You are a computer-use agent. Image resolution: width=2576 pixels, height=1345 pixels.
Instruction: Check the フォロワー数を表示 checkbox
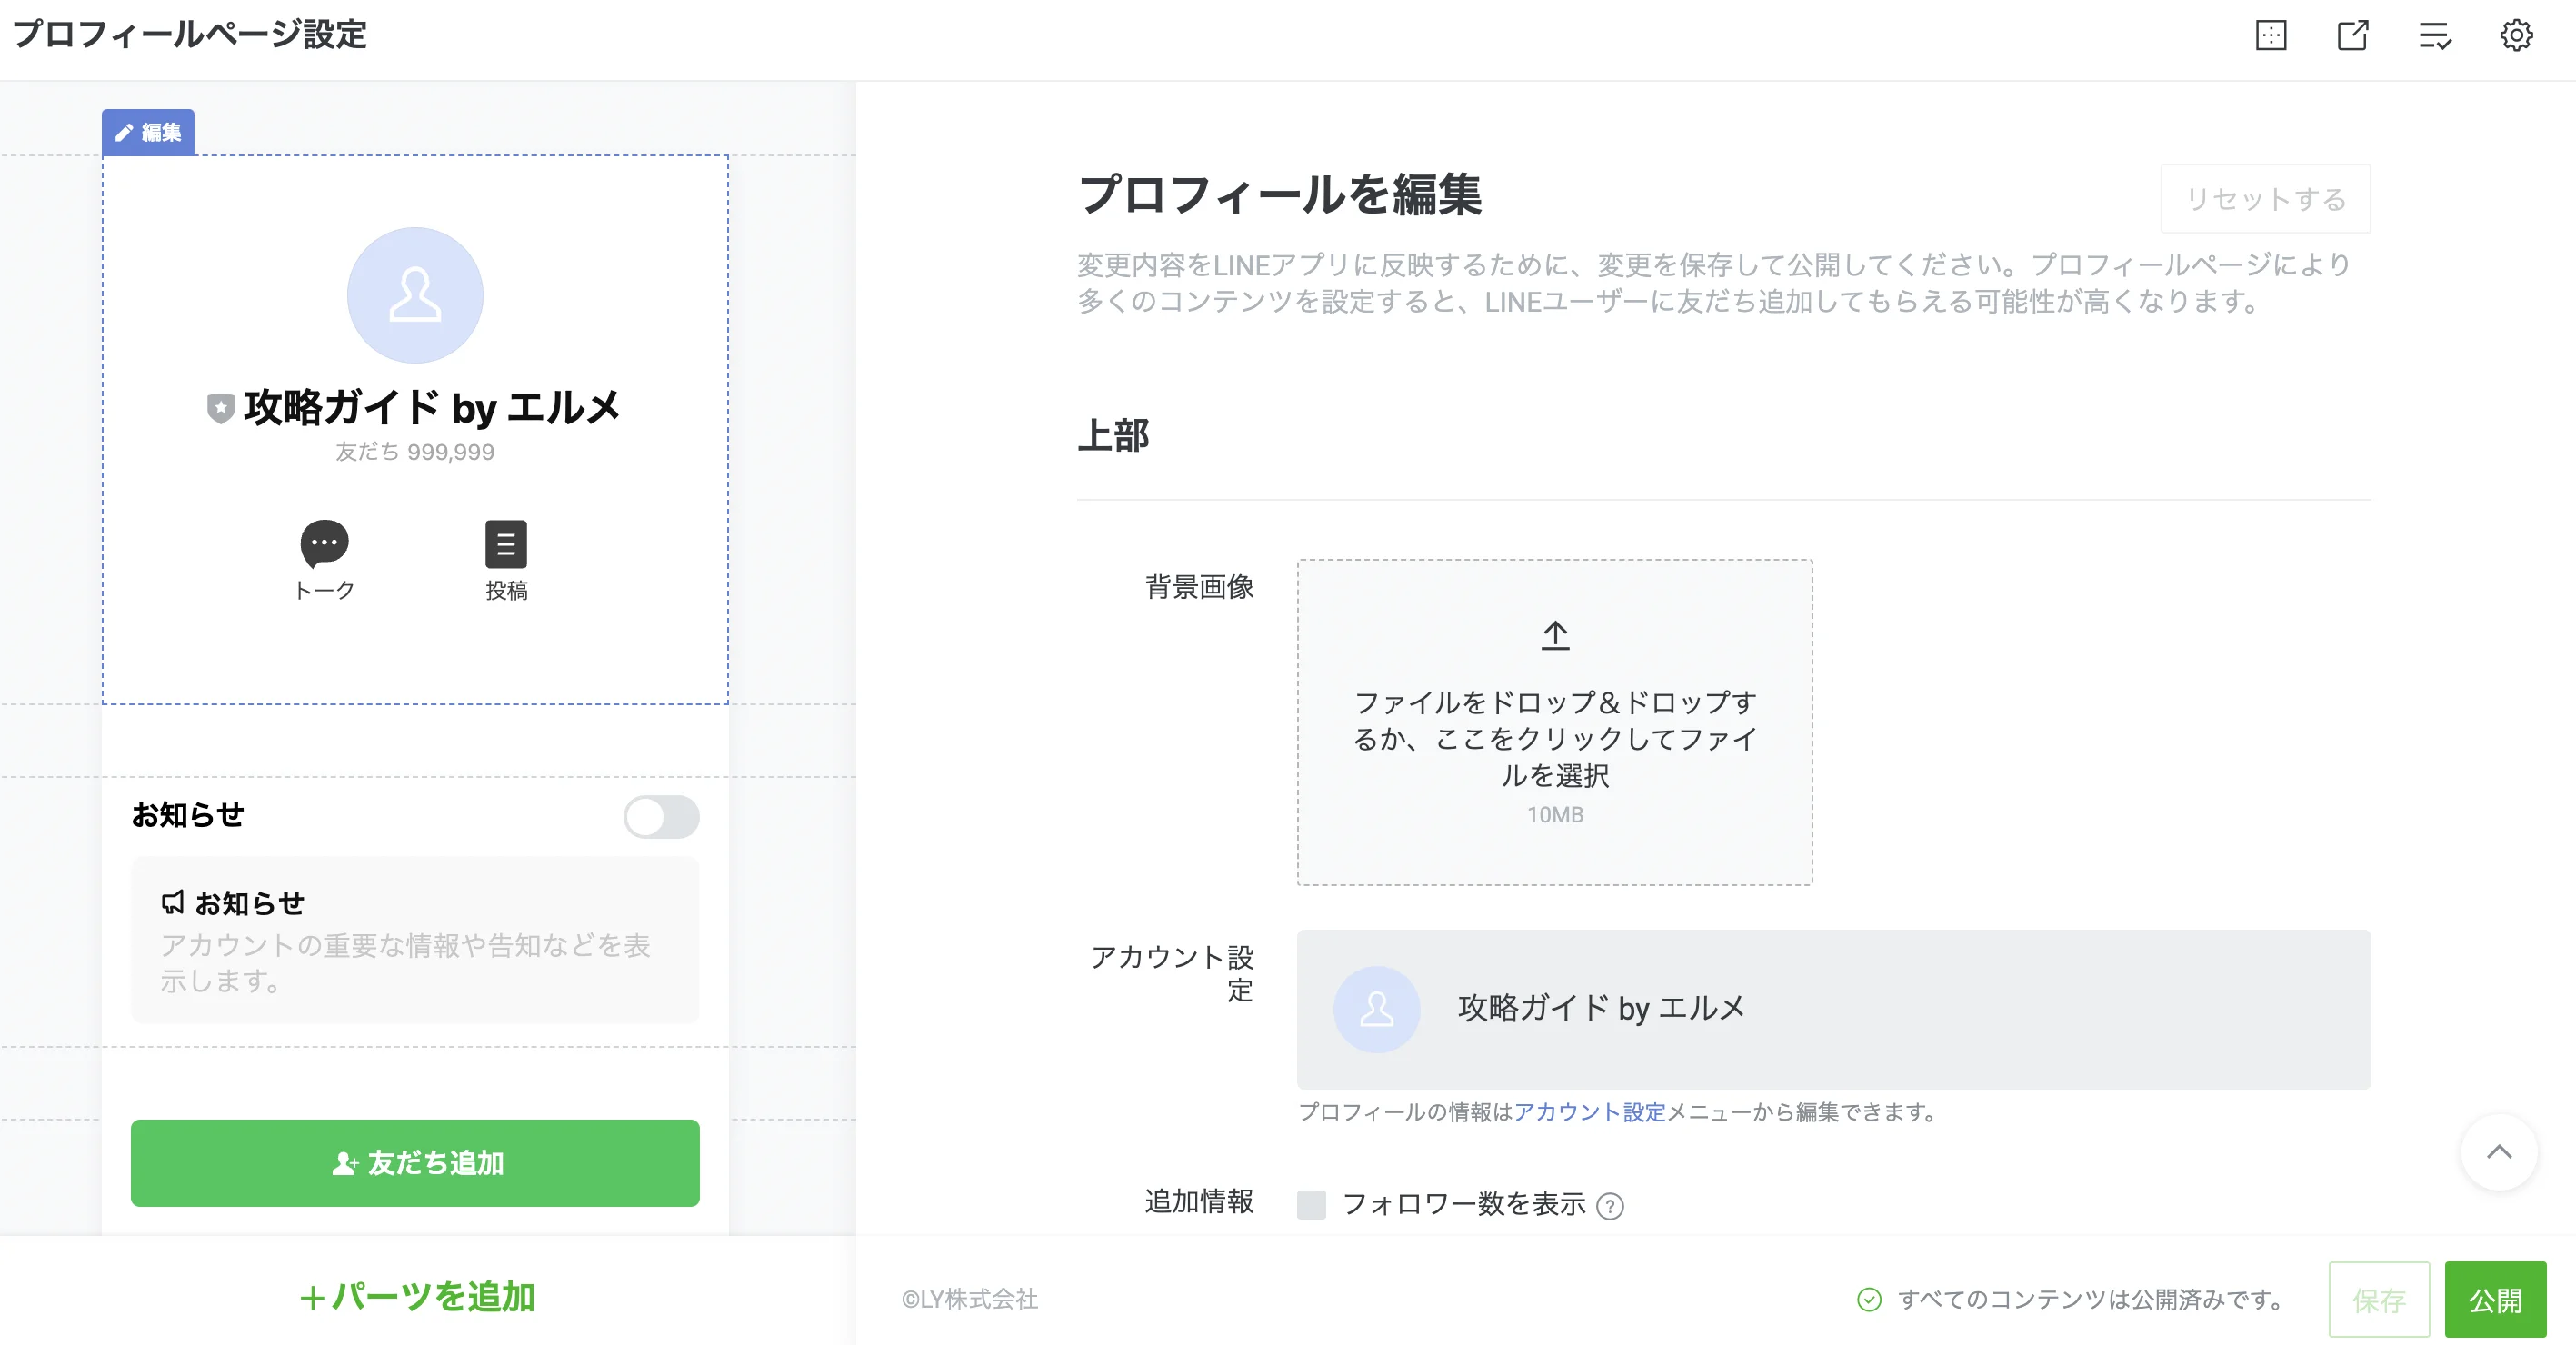pos(1311,1204)
